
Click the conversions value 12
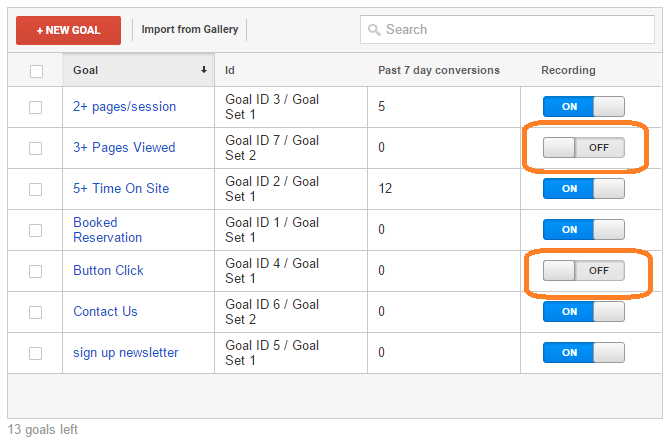tap(385, 188)
